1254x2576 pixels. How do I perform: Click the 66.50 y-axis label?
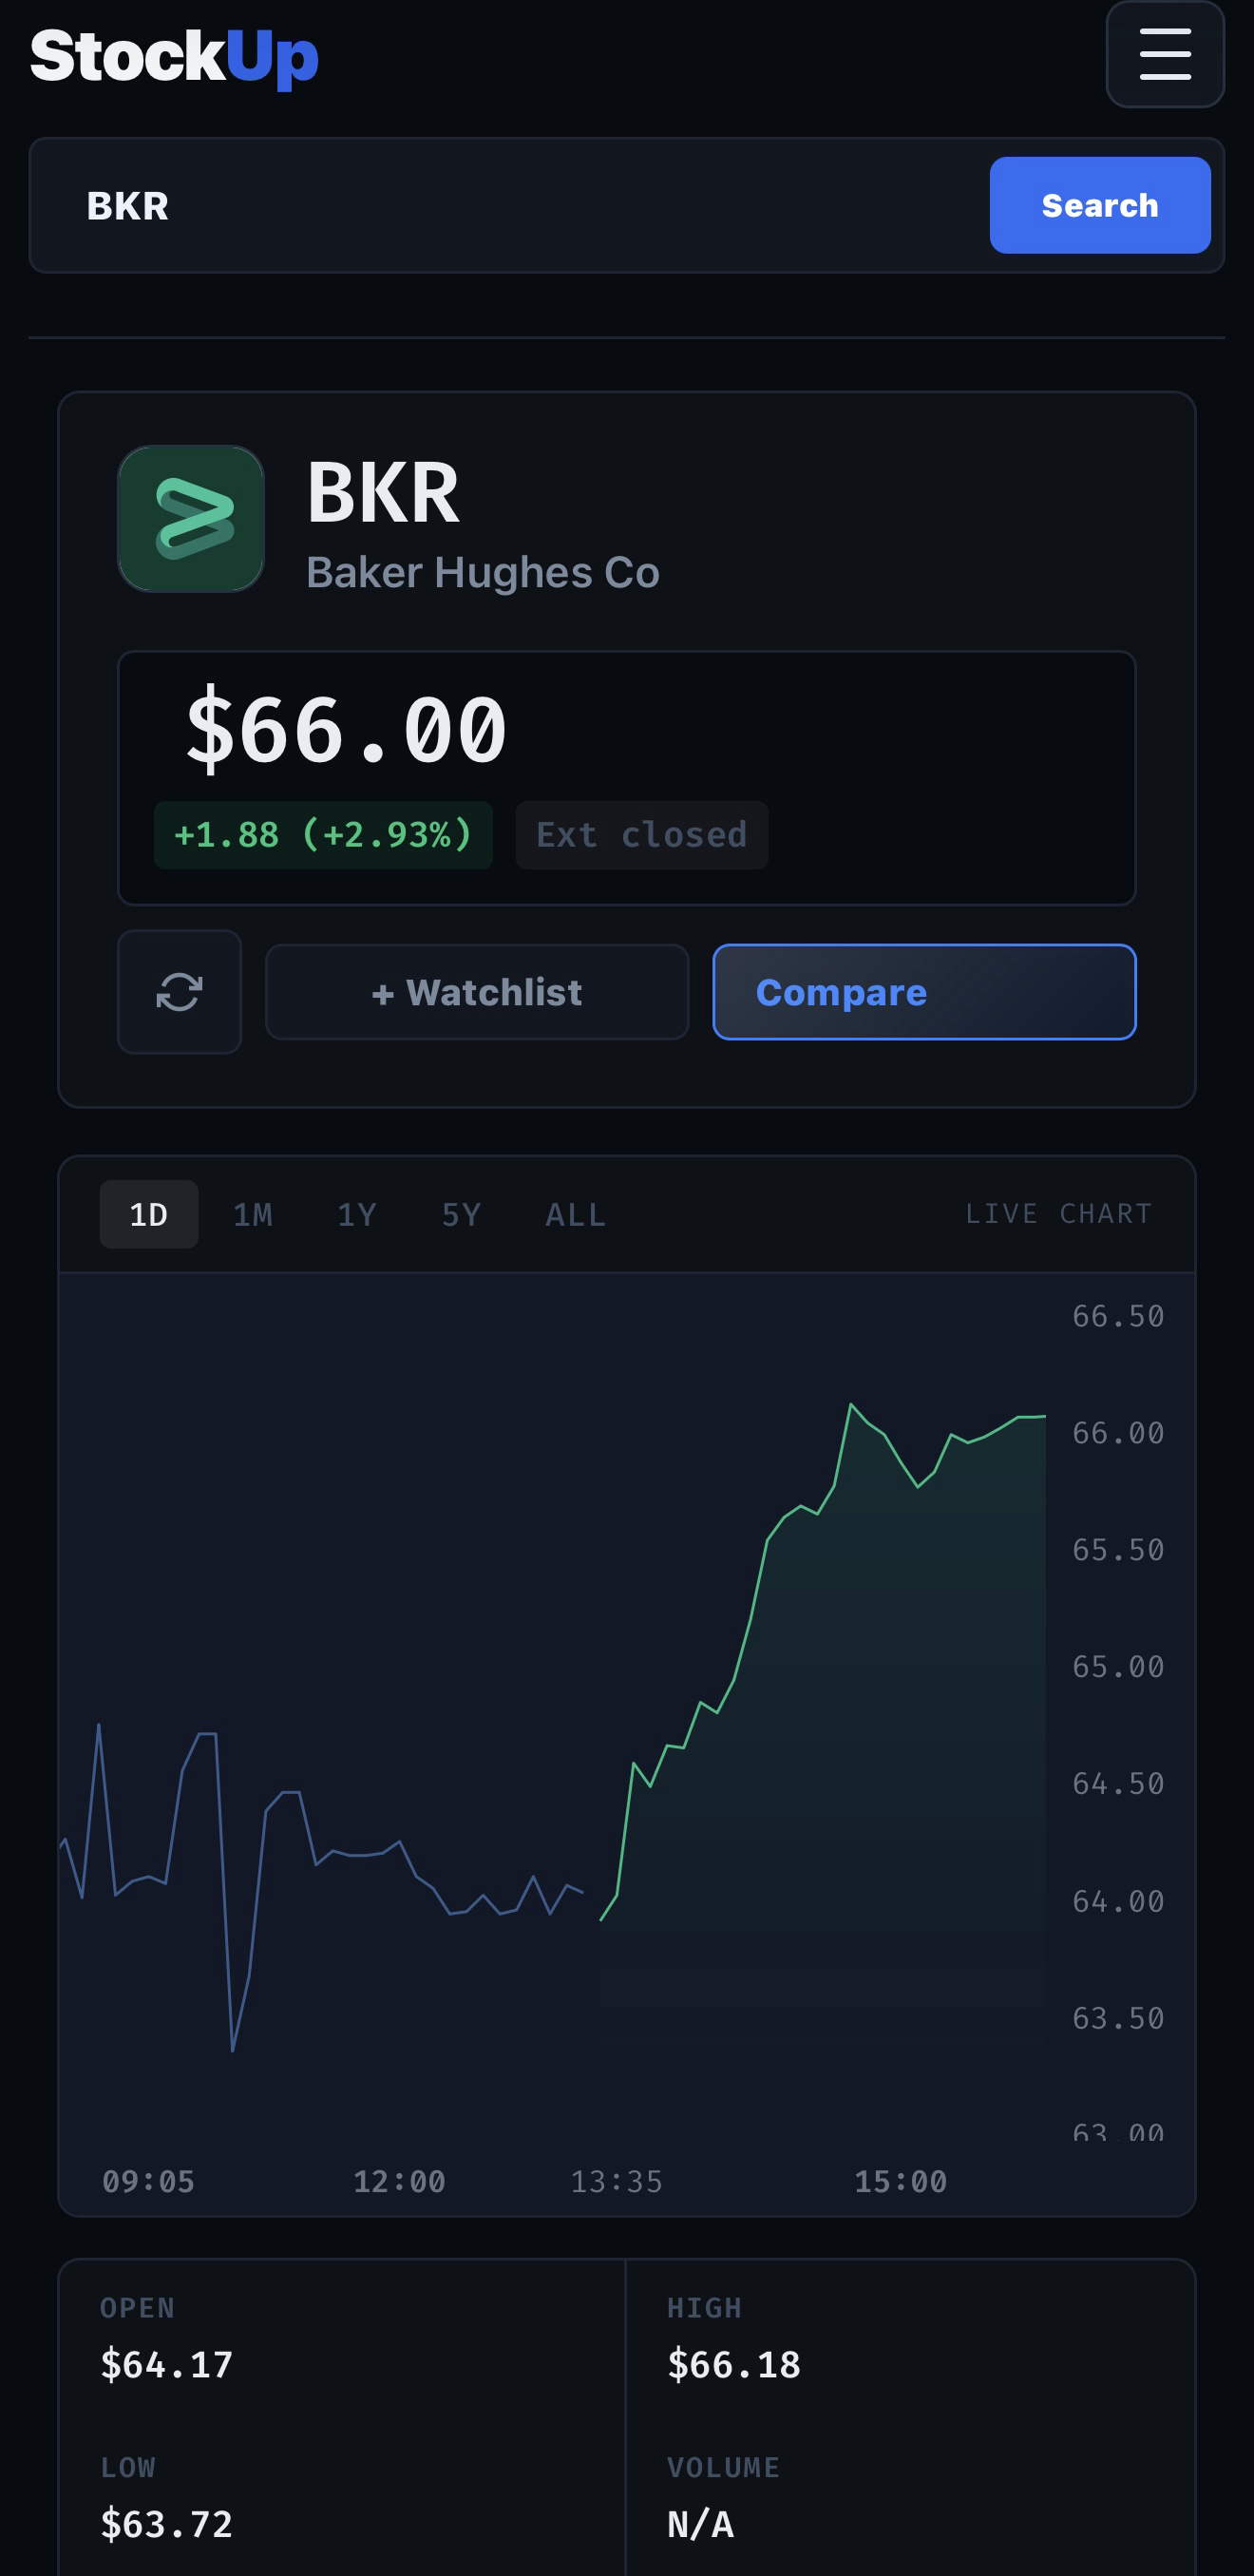click(x=1118, y=1316)
